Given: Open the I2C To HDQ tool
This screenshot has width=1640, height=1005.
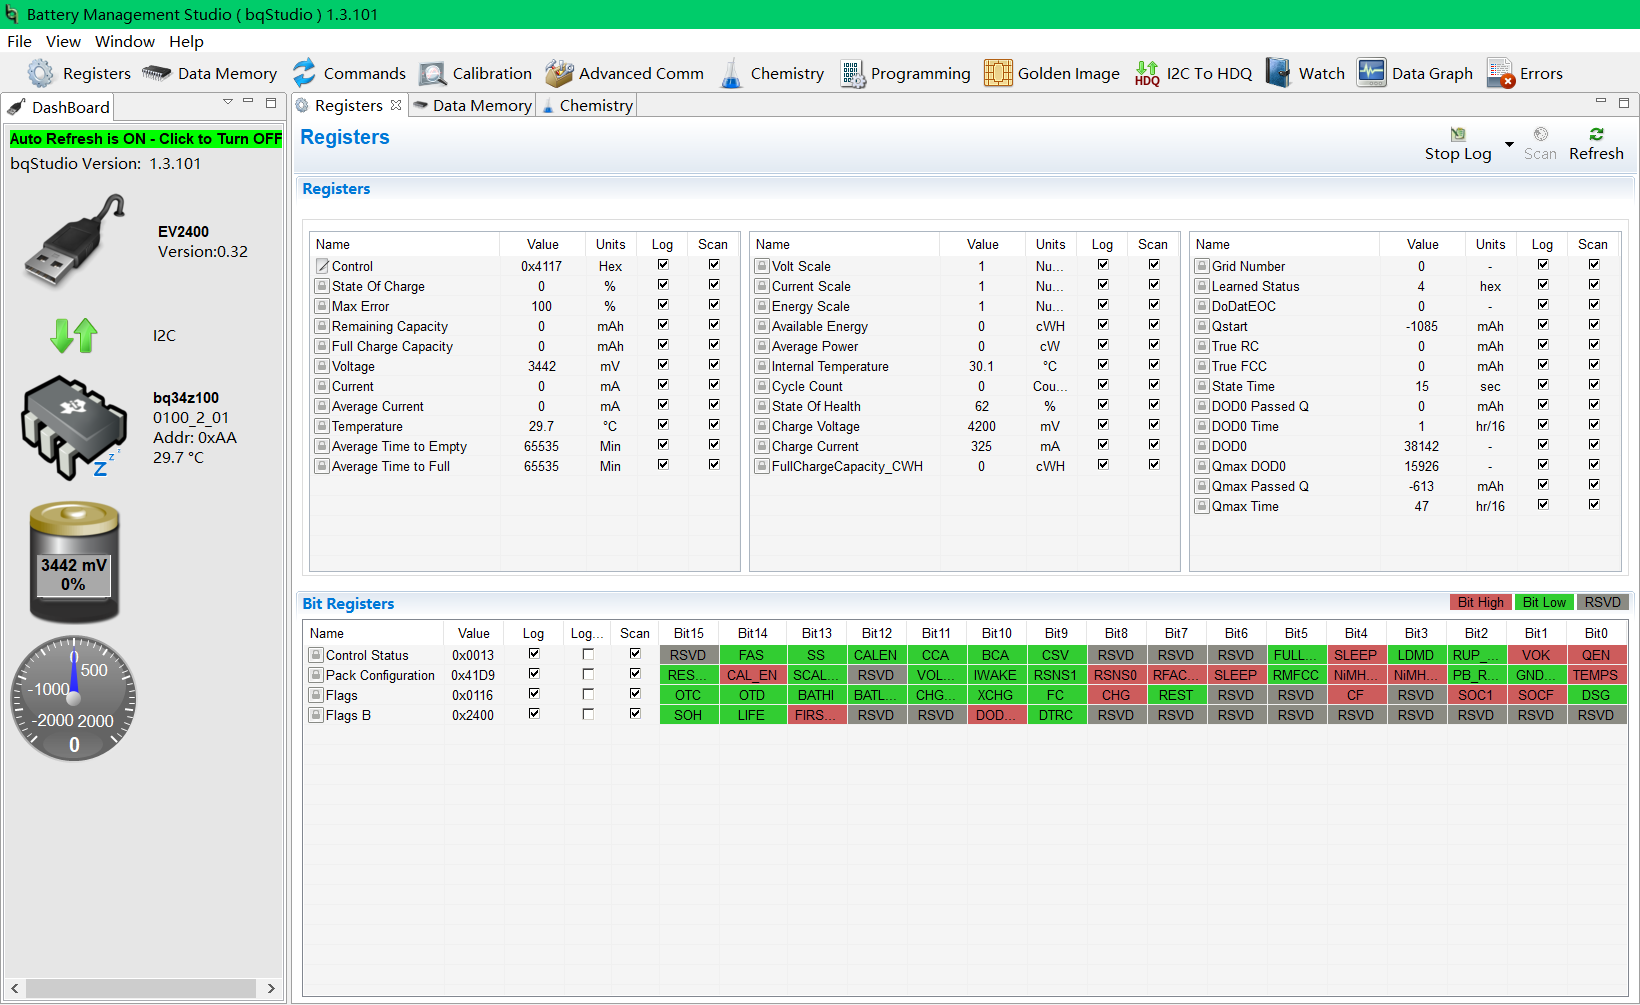Looking at the screenshot, I should (x=1193, y=73).
